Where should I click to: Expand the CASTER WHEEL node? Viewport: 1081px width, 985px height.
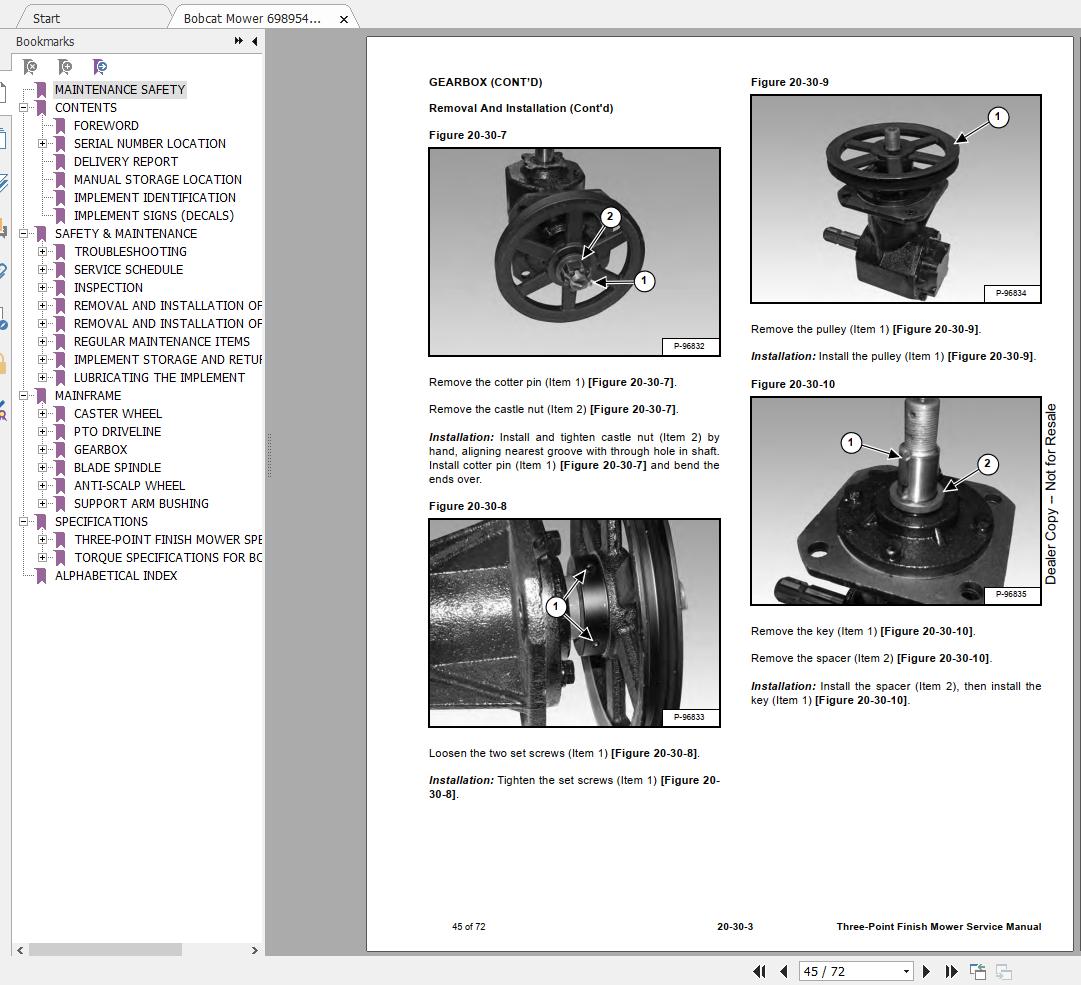click(x=43, y=414)
